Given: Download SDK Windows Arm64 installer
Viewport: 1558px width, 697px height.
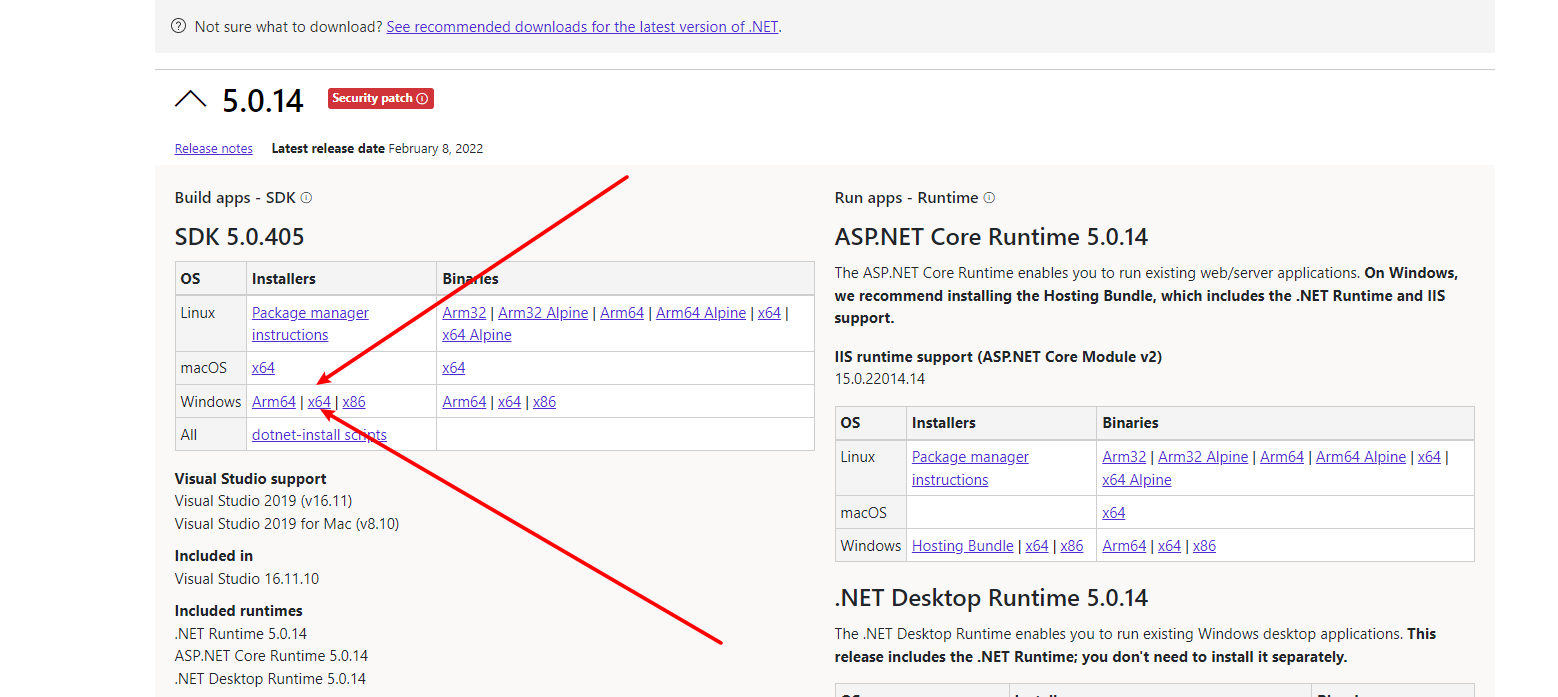Looking at the screenshot, I should [x=274, y=402].
